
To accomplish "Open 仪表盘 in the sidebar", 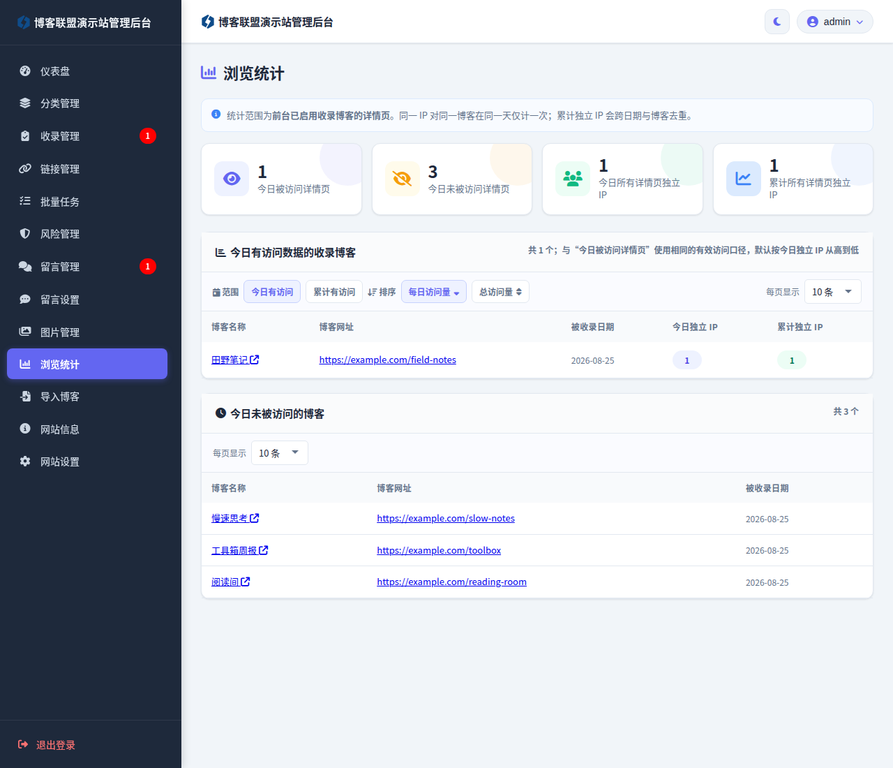I will click(87, 71).
